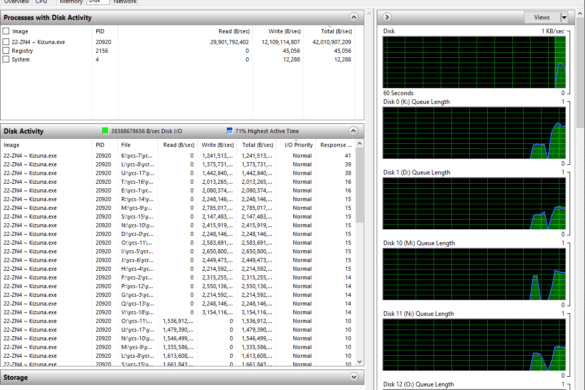Switch to the Memory tab

[x=71, y=2]
